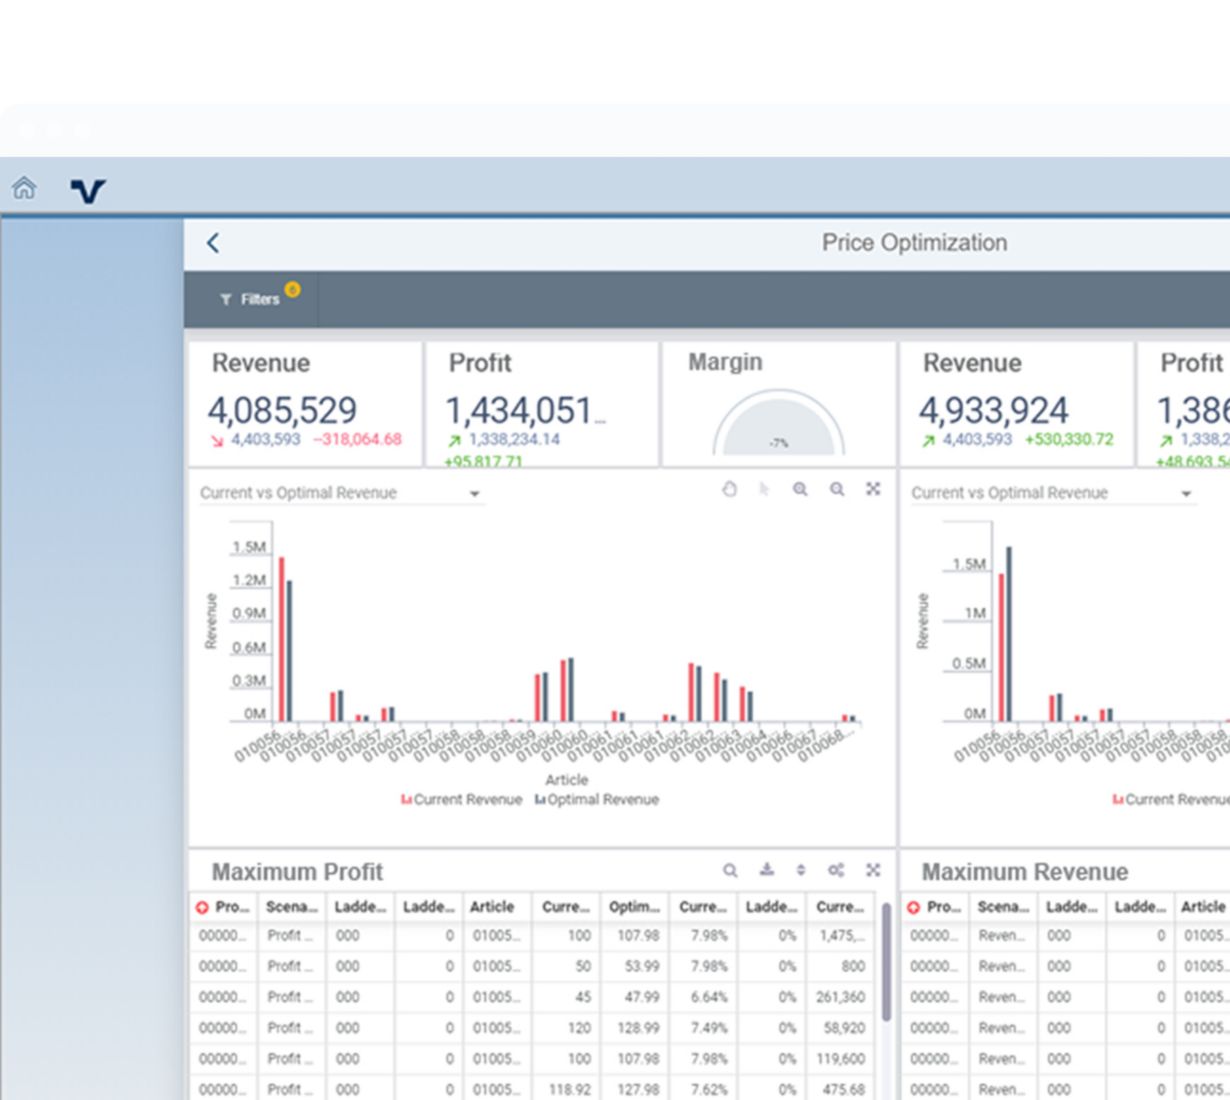
Task: Open Maximum Profit table settings gears
Action: point(836,870)
